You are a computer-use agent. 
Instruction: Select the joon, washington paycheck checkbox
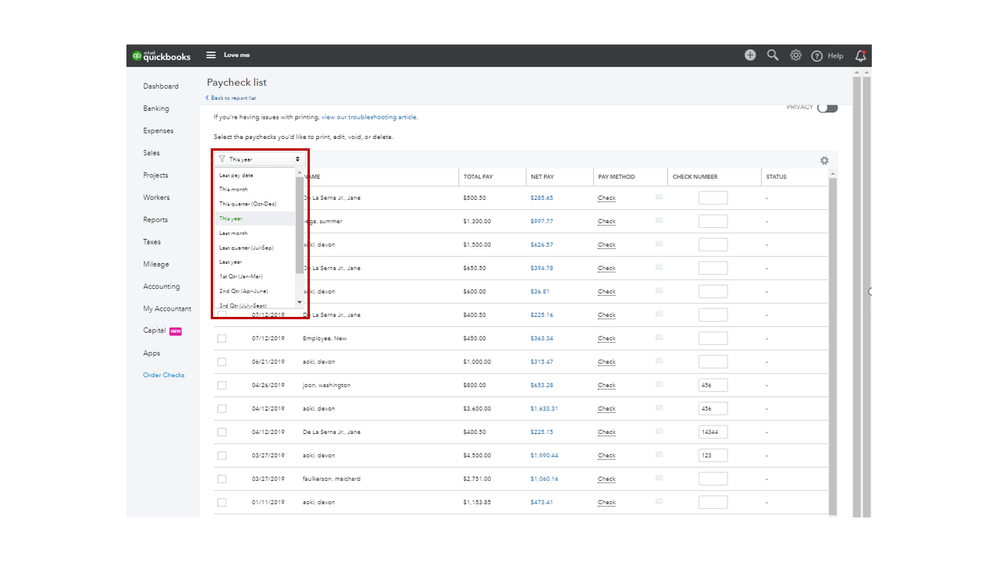[x=222, y=385]
